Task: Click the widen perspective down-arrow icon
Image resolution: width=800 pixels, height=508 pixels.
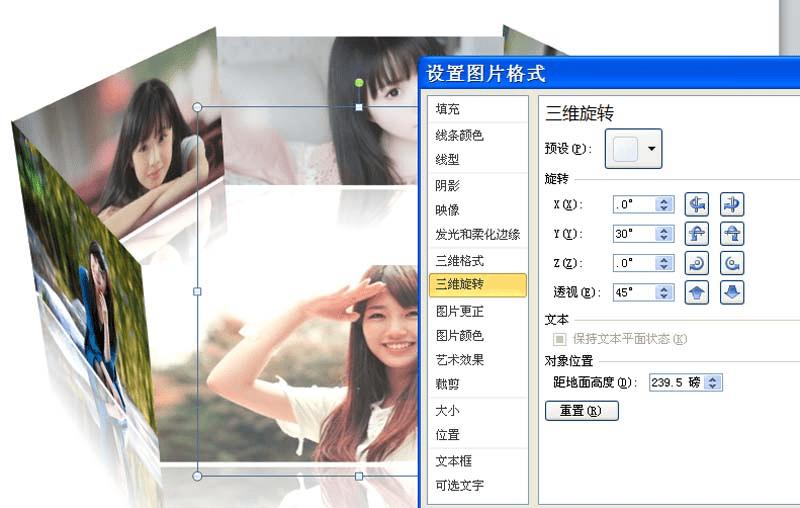Action: click(732, 292)
